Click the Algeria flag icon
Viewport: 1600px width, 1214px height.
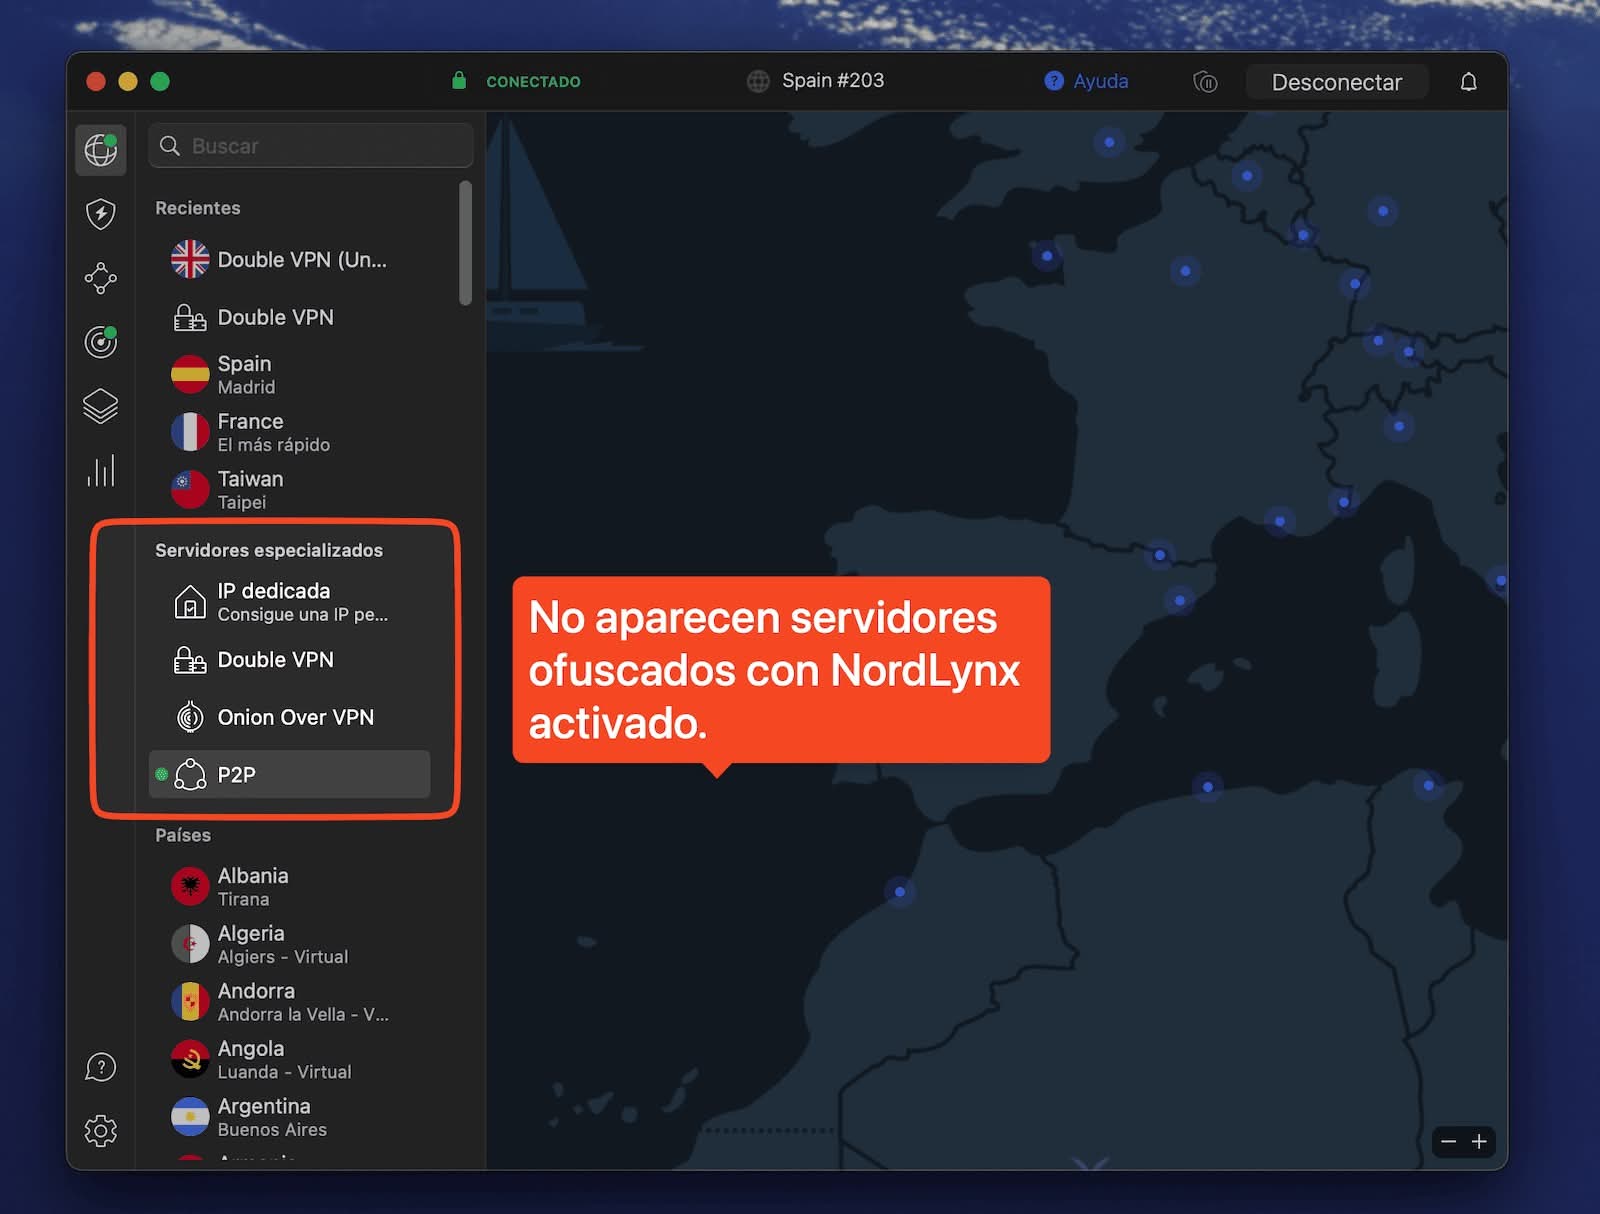190,944
